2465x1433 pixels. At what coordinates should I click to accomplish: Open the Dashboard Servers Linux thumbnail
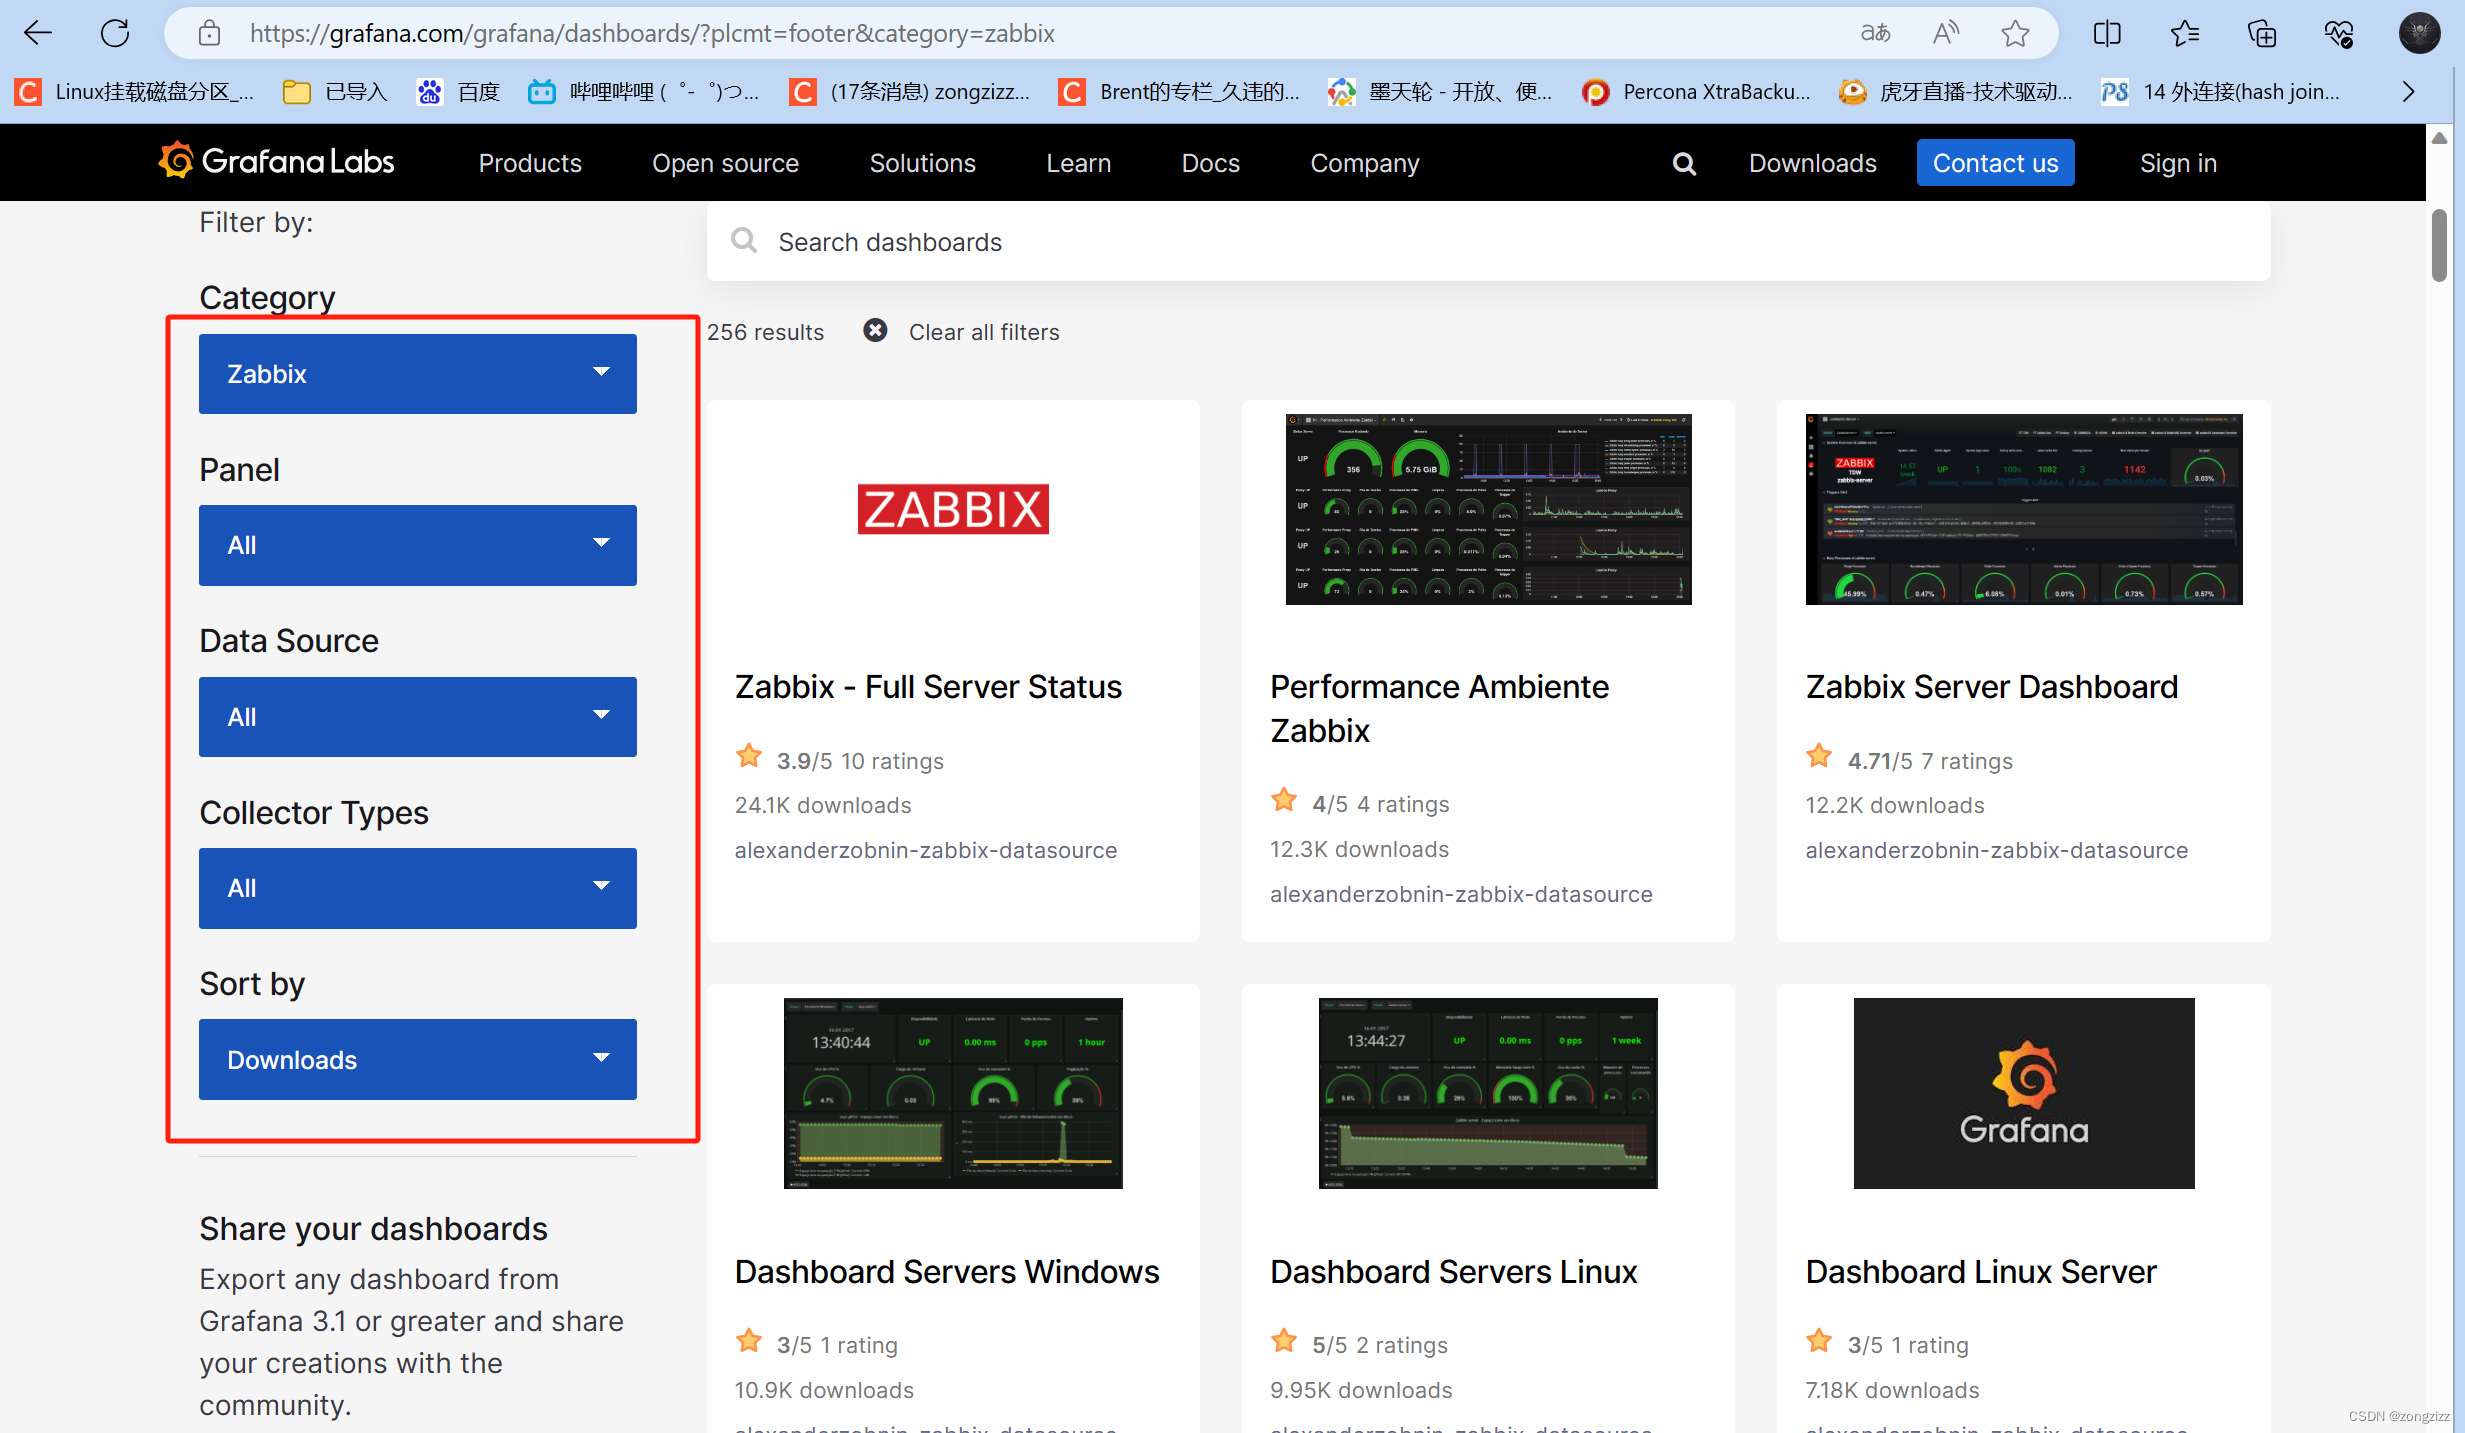pos(1488,1093)
